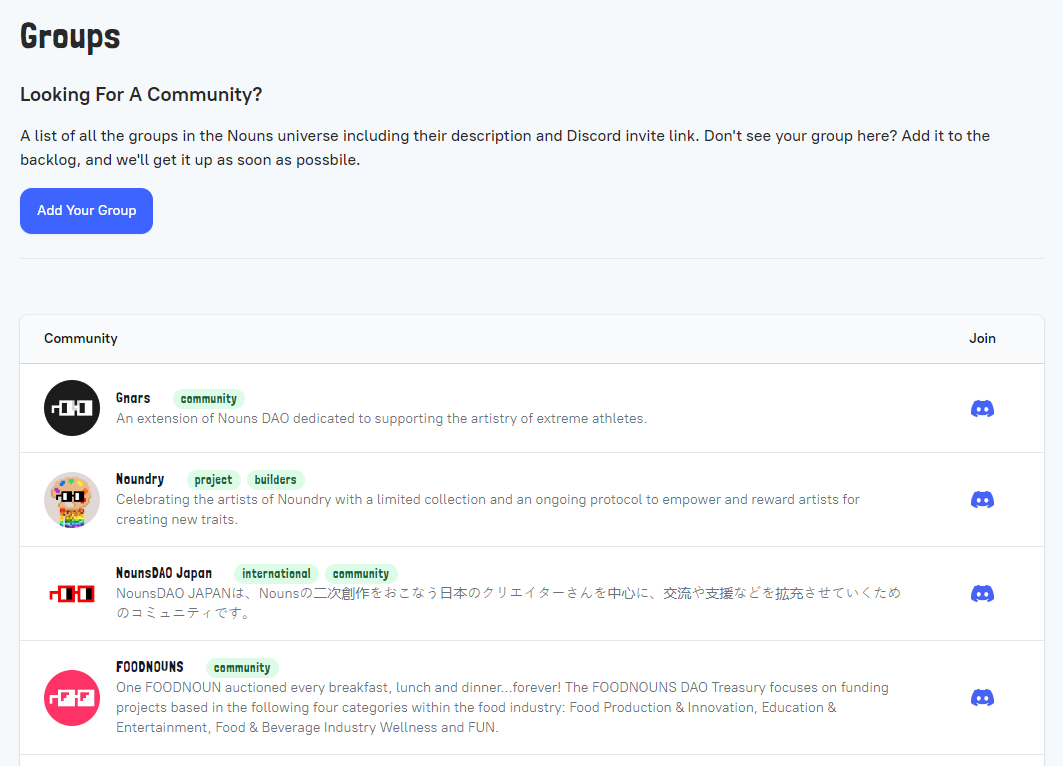Click the FOODNOUNS description about DAO Treasury
This screenshot has width=1063, height=766.
click(x=502, y=707)
